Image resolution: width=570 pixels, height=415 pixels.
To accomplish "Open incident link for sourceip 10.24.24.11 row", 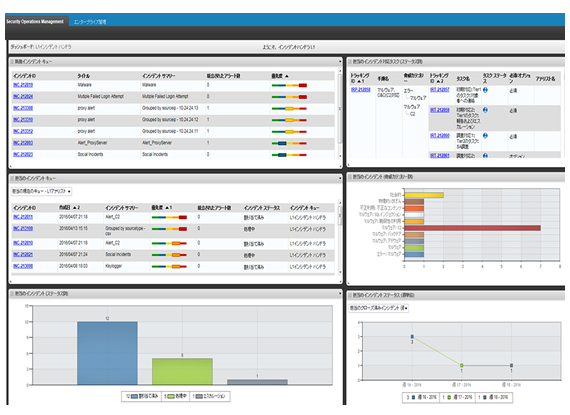I will point(23,132).
